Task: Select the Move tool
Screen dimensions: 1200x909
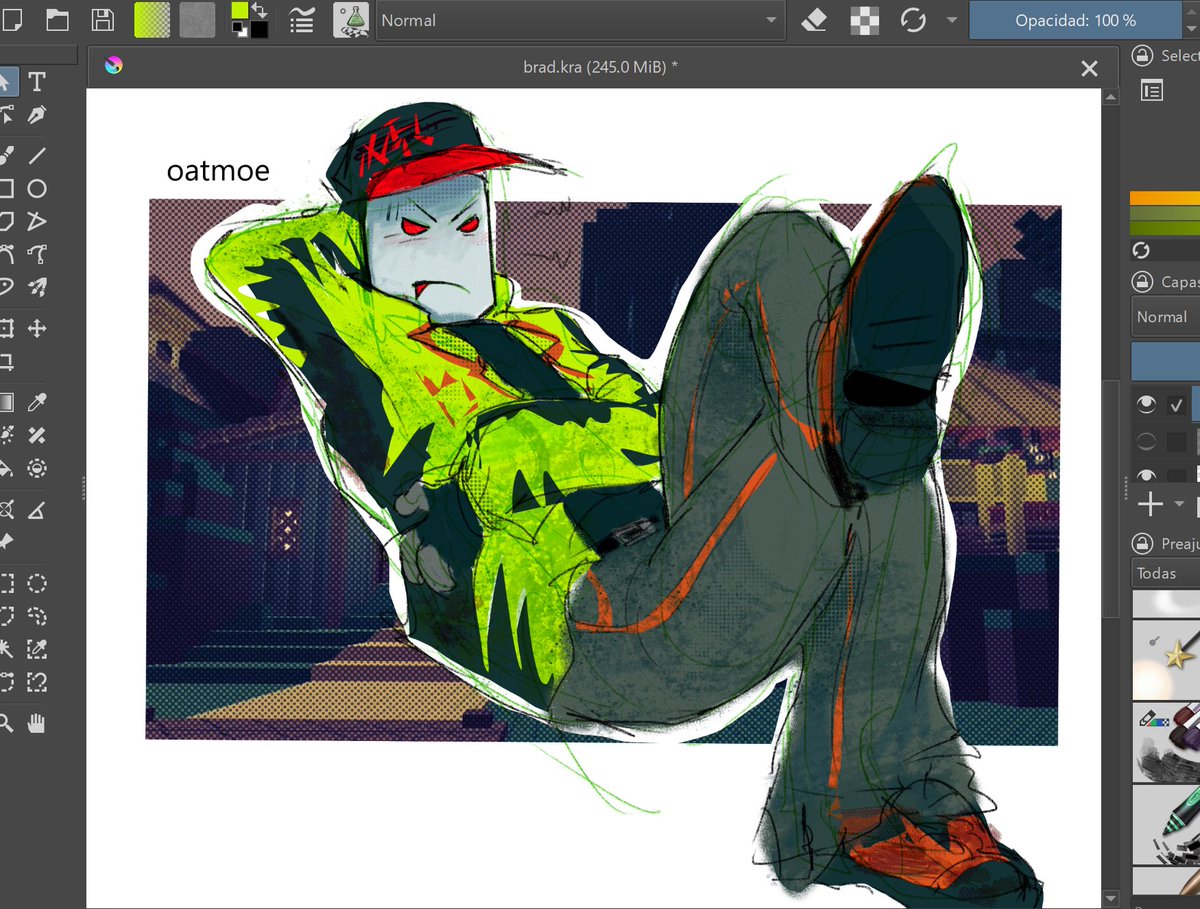Action: pyautogui.click(x=37, y=328)
